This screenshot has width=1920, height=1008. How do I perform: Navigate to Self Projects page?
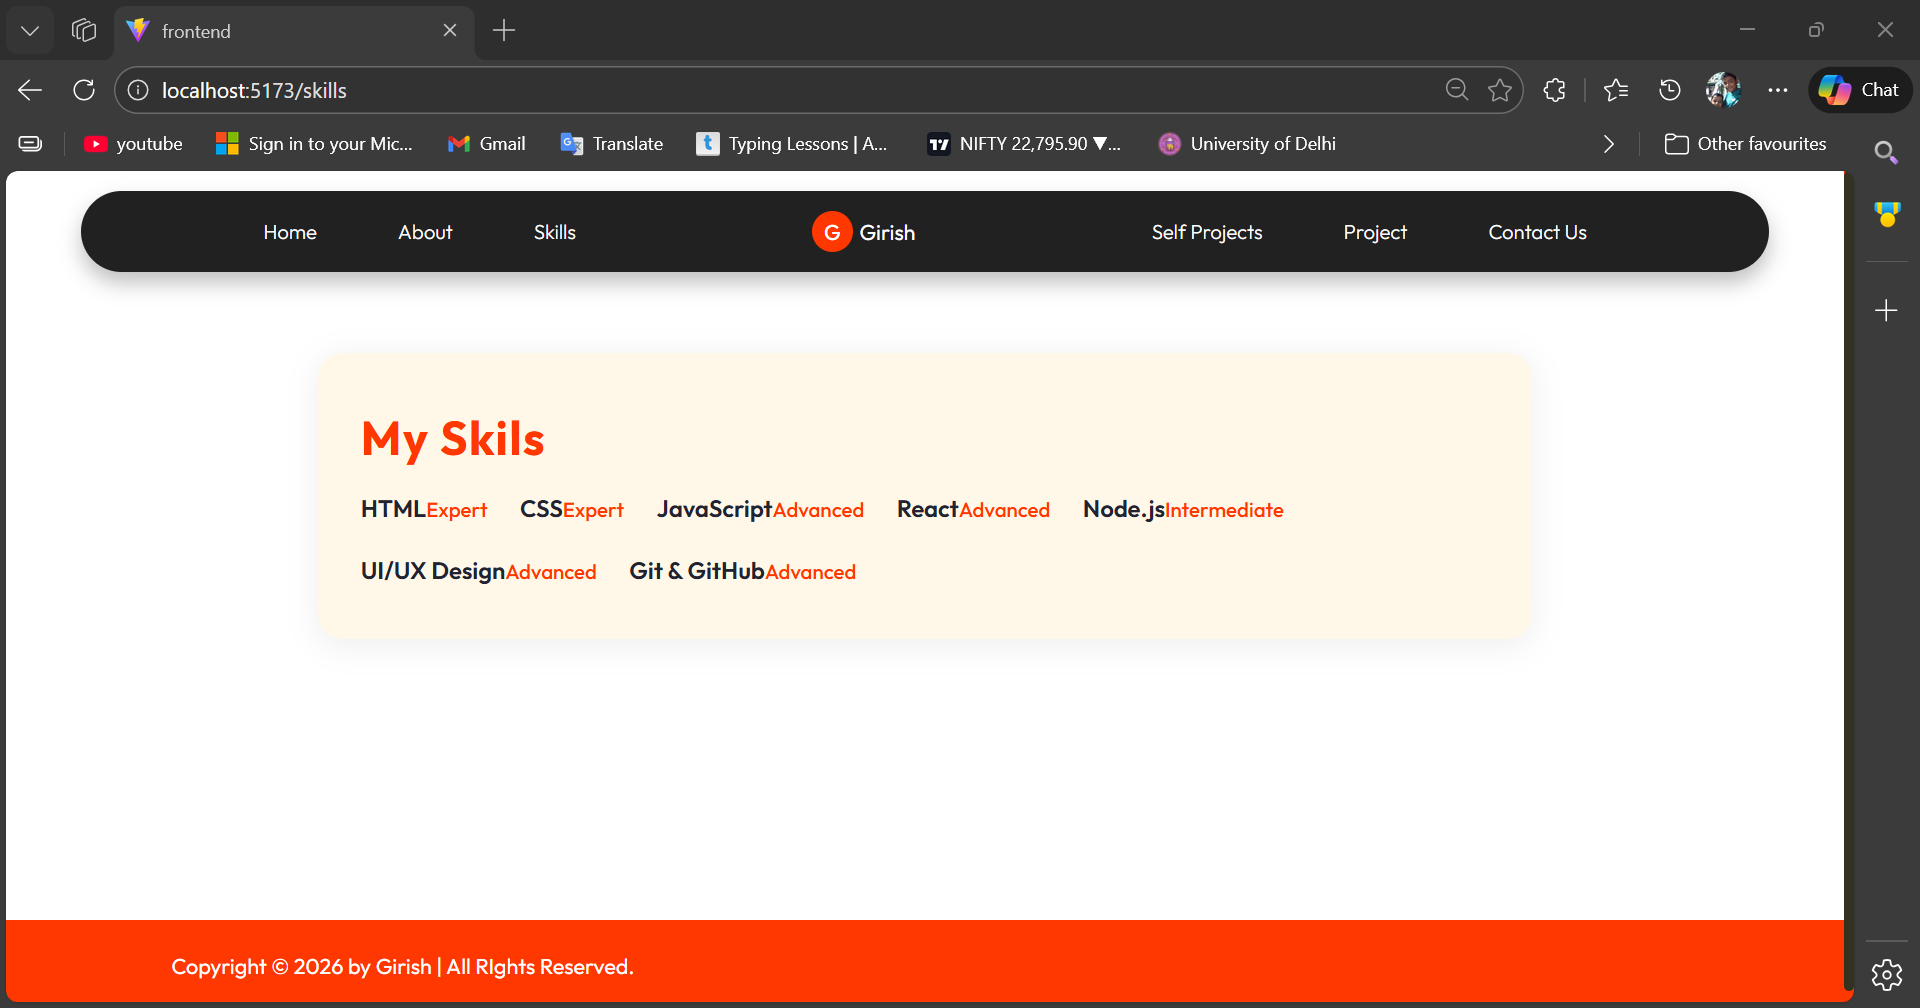point(1206,232)
